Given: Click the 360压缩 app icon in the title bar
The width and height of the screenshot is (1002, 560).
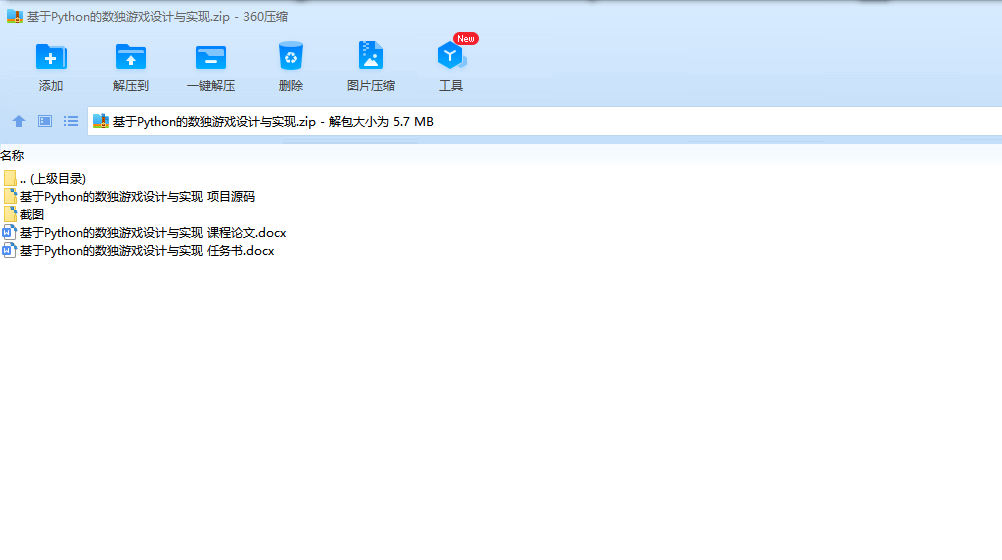Looking at the screenshot, I should click(x=15, y=17).
